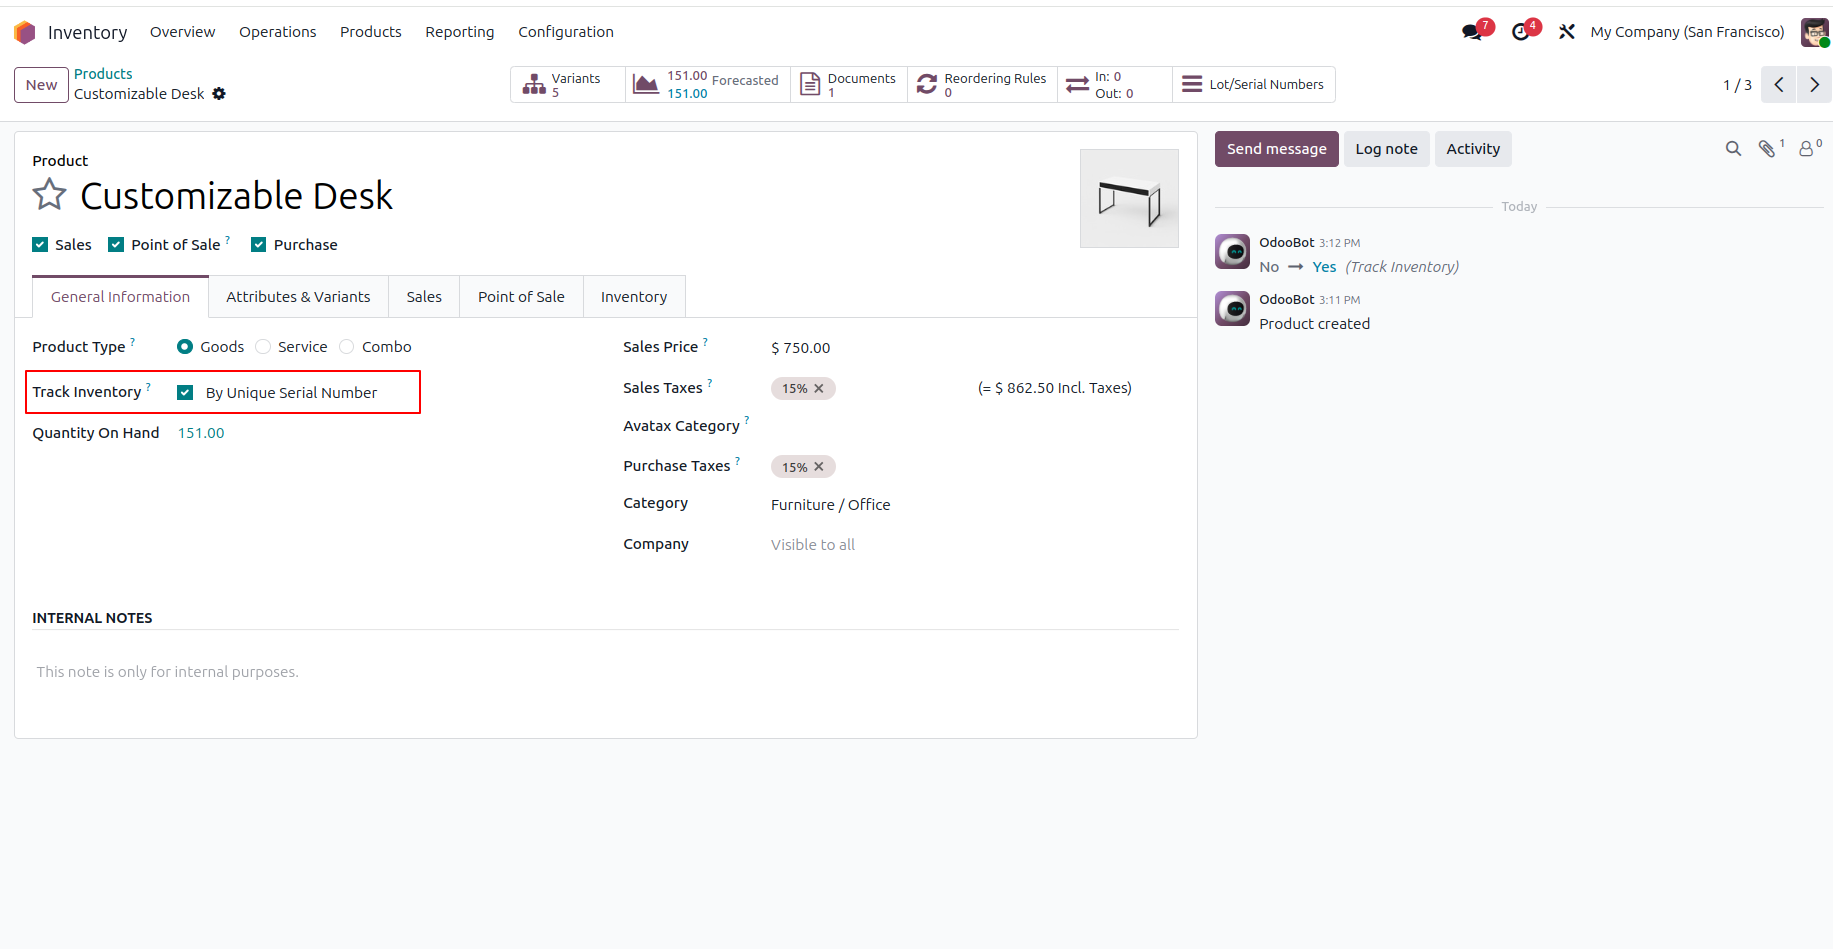Switch to the Attributes & Variants tab
1833x949 pixels.
point(298,297)
